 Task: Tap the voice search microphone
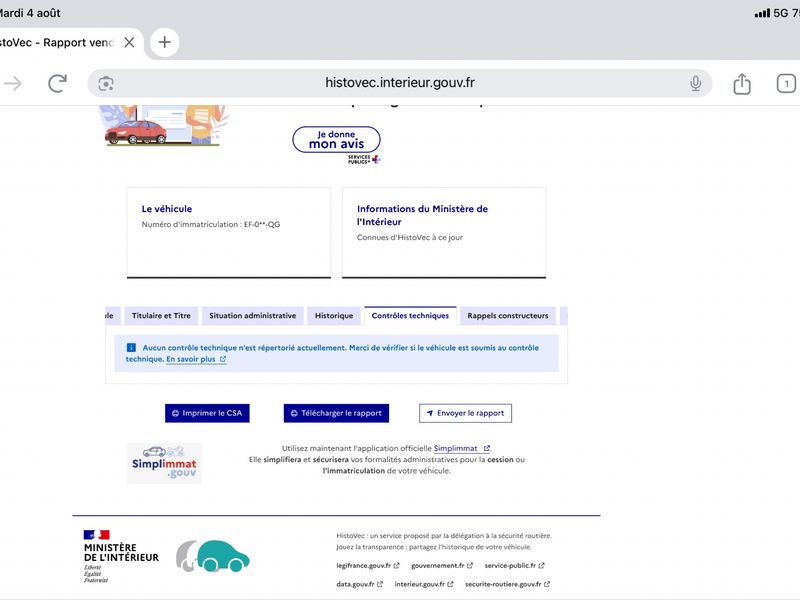695,83
